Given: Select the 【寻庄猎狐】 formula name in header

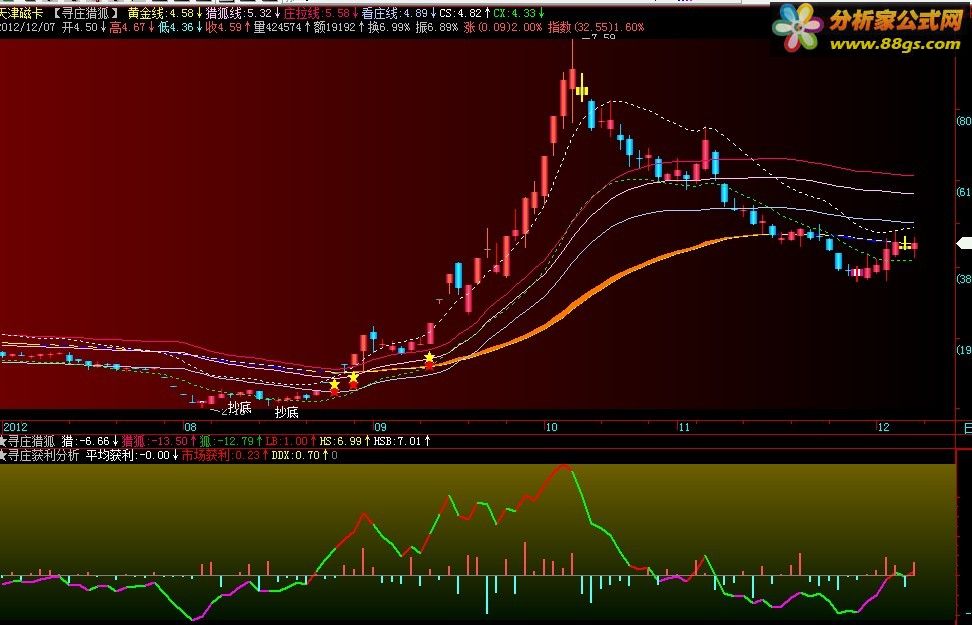Looking at the screenshot, I should tap(85, 13).
